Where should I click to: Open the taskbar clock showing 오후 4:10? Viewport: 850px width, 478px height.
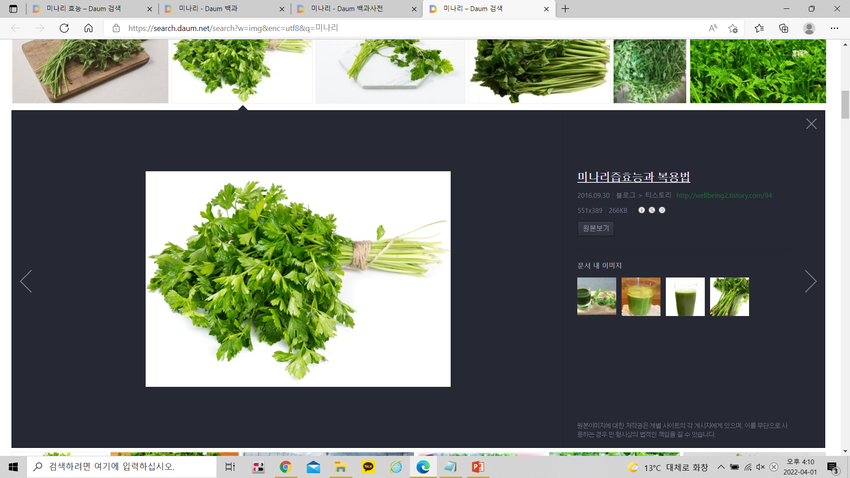click(x=800, y=467)
